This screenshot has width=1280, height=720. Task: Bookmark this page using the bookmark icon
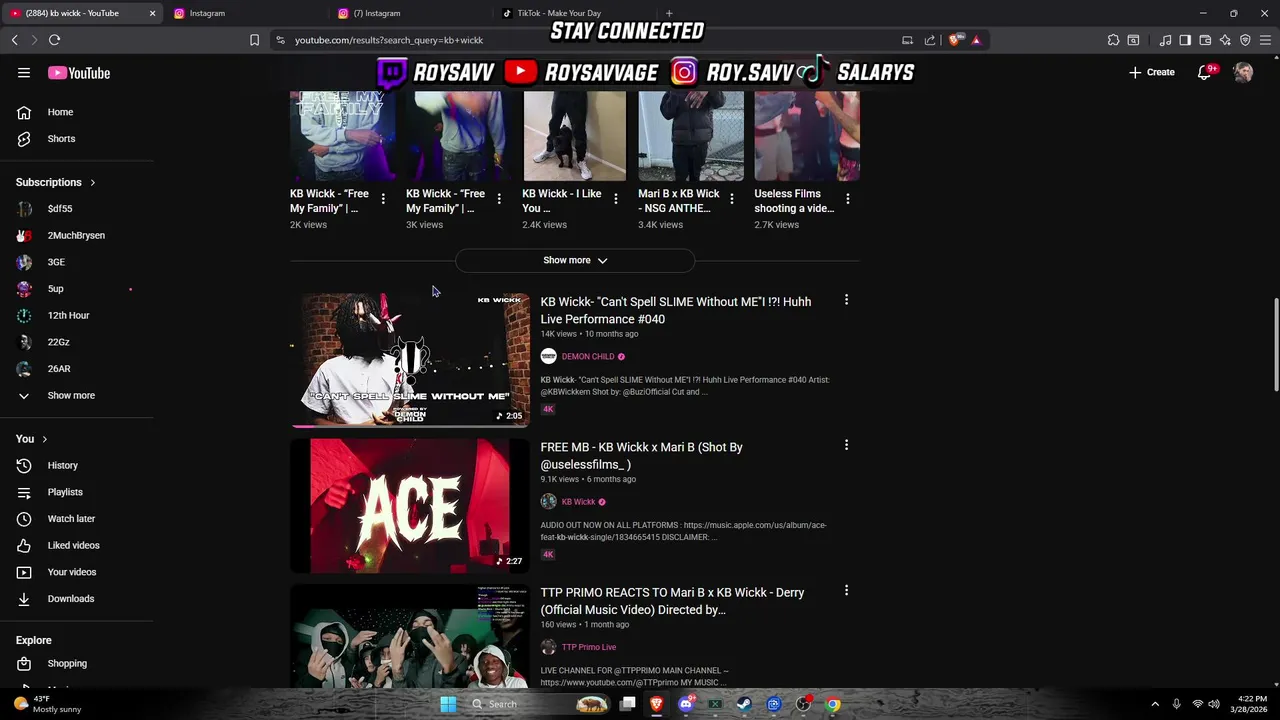pos(254,40)
